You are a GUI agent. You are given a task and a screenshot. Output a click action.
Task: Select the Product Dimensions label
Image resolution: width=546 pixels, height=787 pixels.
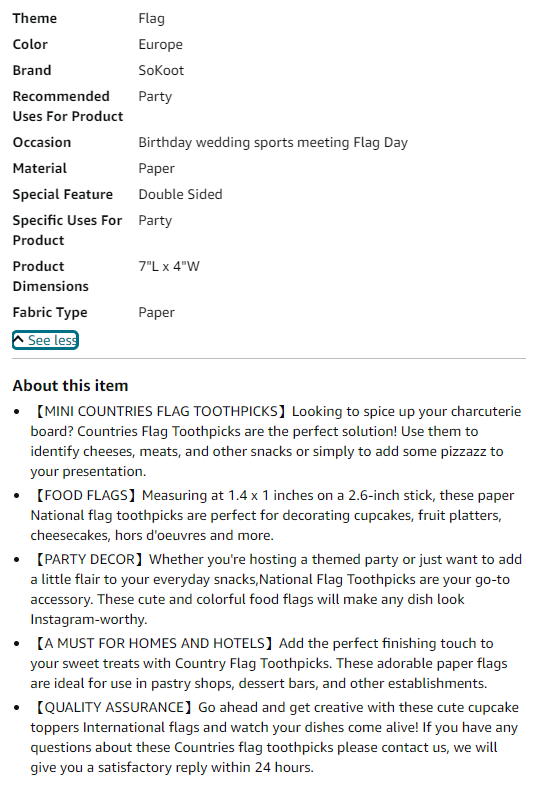tap(51, 277)
